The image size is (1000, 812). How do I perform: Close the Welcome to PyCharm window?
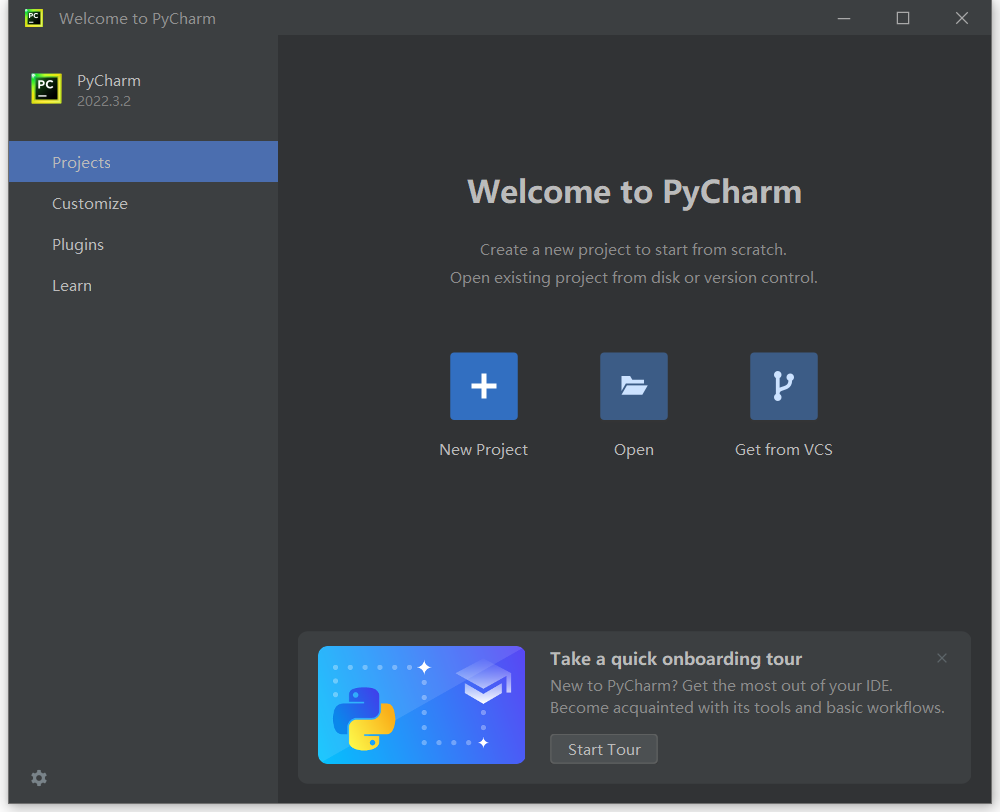click(962, 18)
